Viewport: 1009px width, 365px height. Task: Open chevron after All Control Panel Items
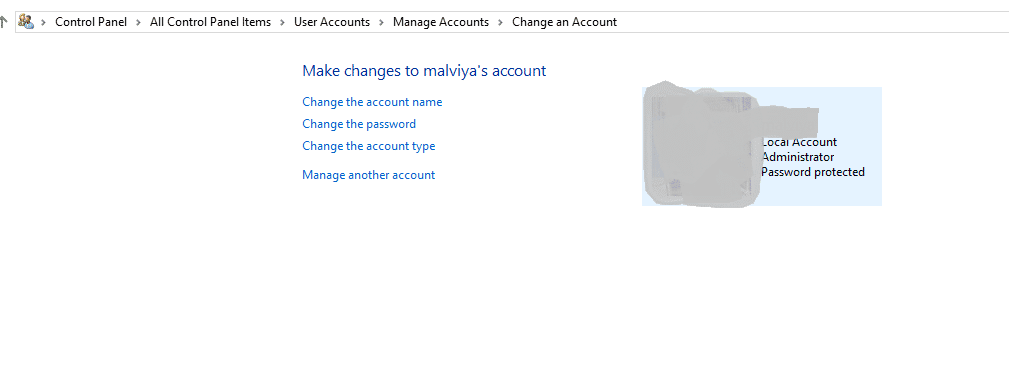coord(282,22)
